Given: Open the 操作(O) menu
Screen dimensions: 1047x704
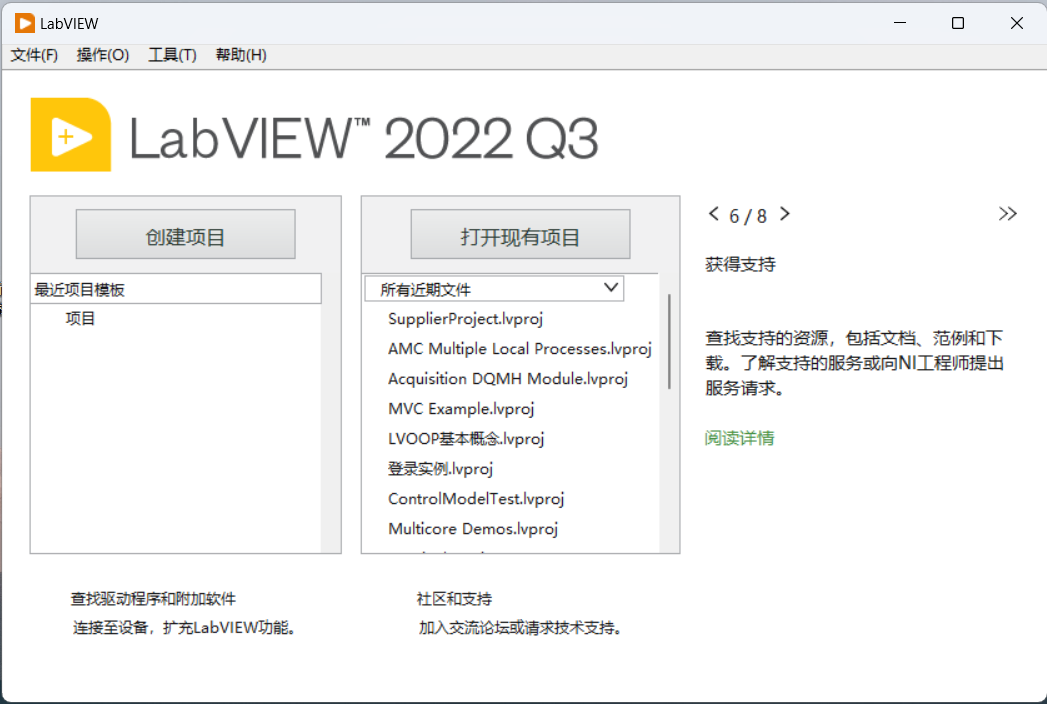Looking at the screenshot, I should click(x=103, y=55).
